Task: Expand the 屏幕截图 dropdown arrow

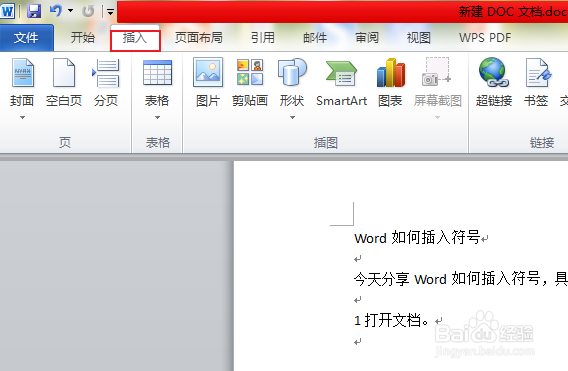Action: (x=438, y=117)
